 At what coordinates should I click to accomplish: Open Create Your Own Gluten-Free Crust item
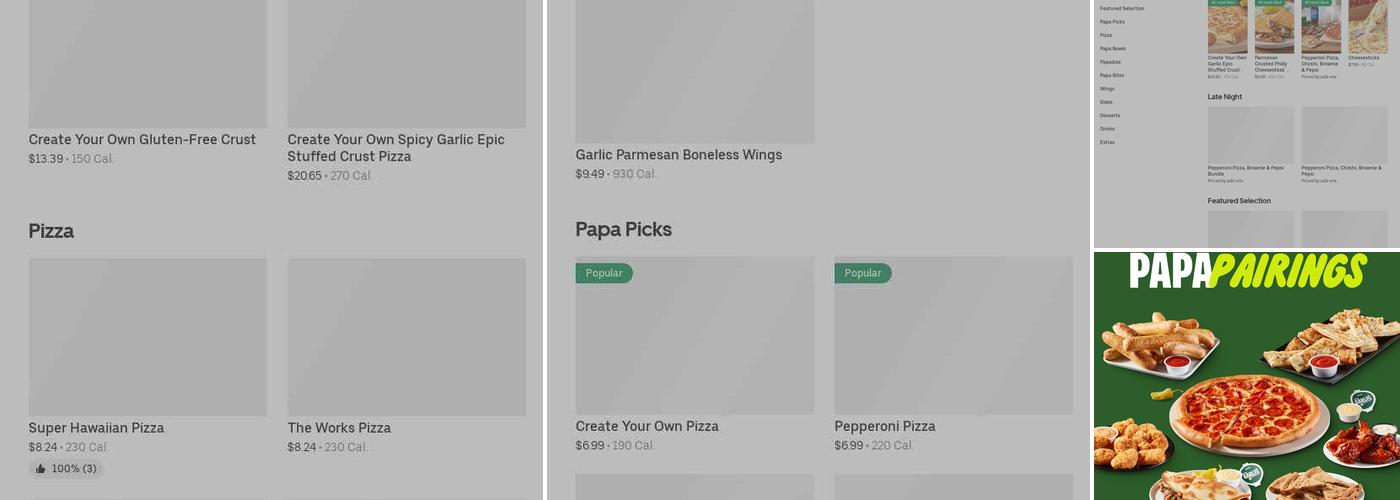pyautogui.click(x=142, y=140)
